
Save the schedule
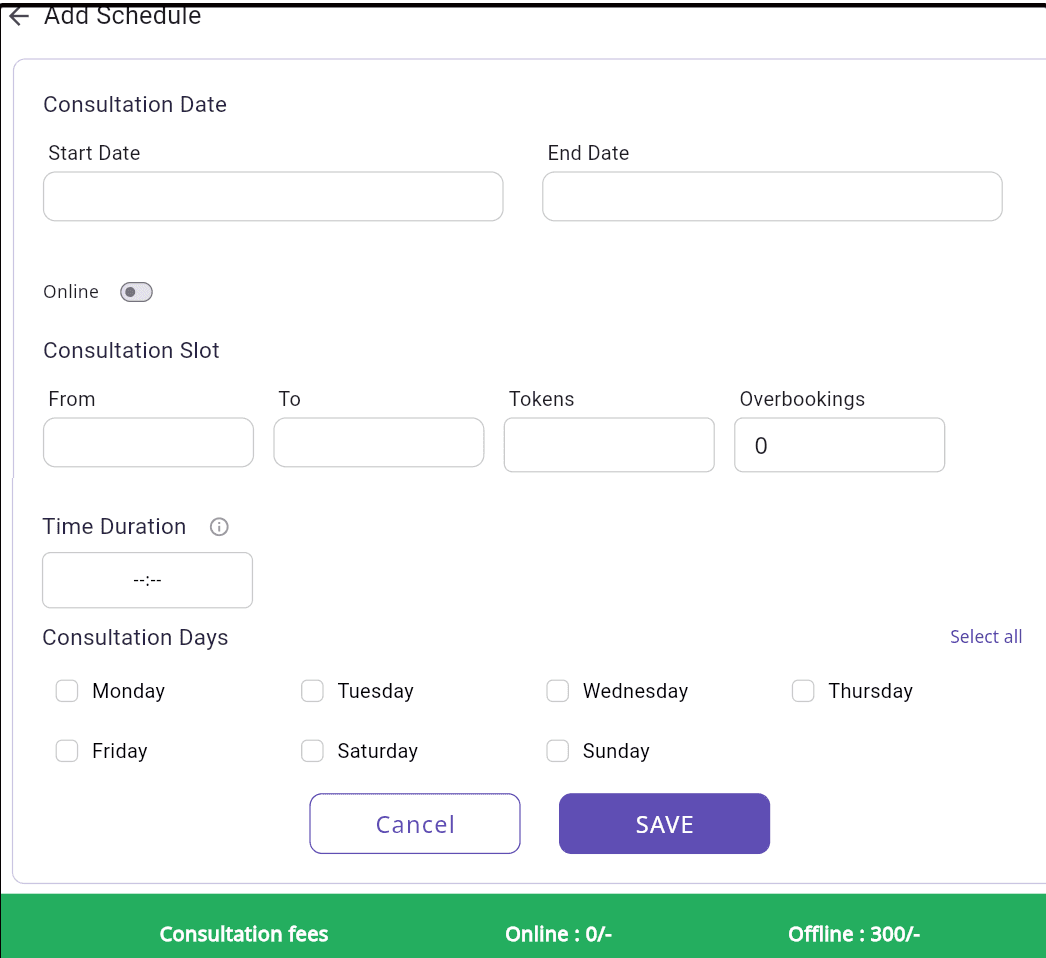[664, 823]
